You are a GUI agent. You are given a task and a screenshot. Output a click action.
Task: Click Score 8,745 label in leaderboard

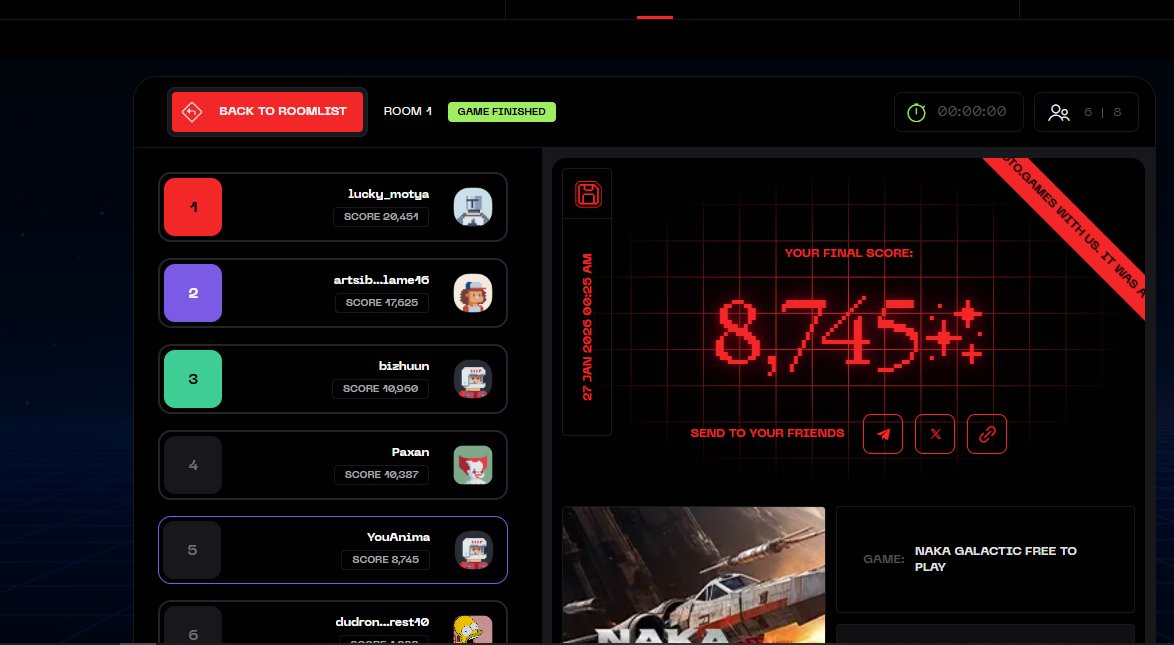386,560
